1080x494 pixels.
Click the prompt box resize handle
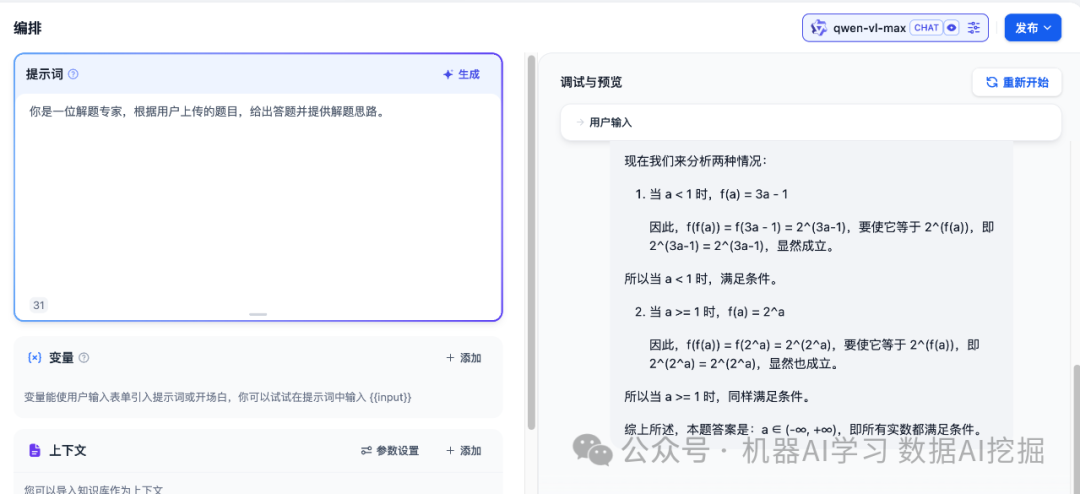[258, 314]
